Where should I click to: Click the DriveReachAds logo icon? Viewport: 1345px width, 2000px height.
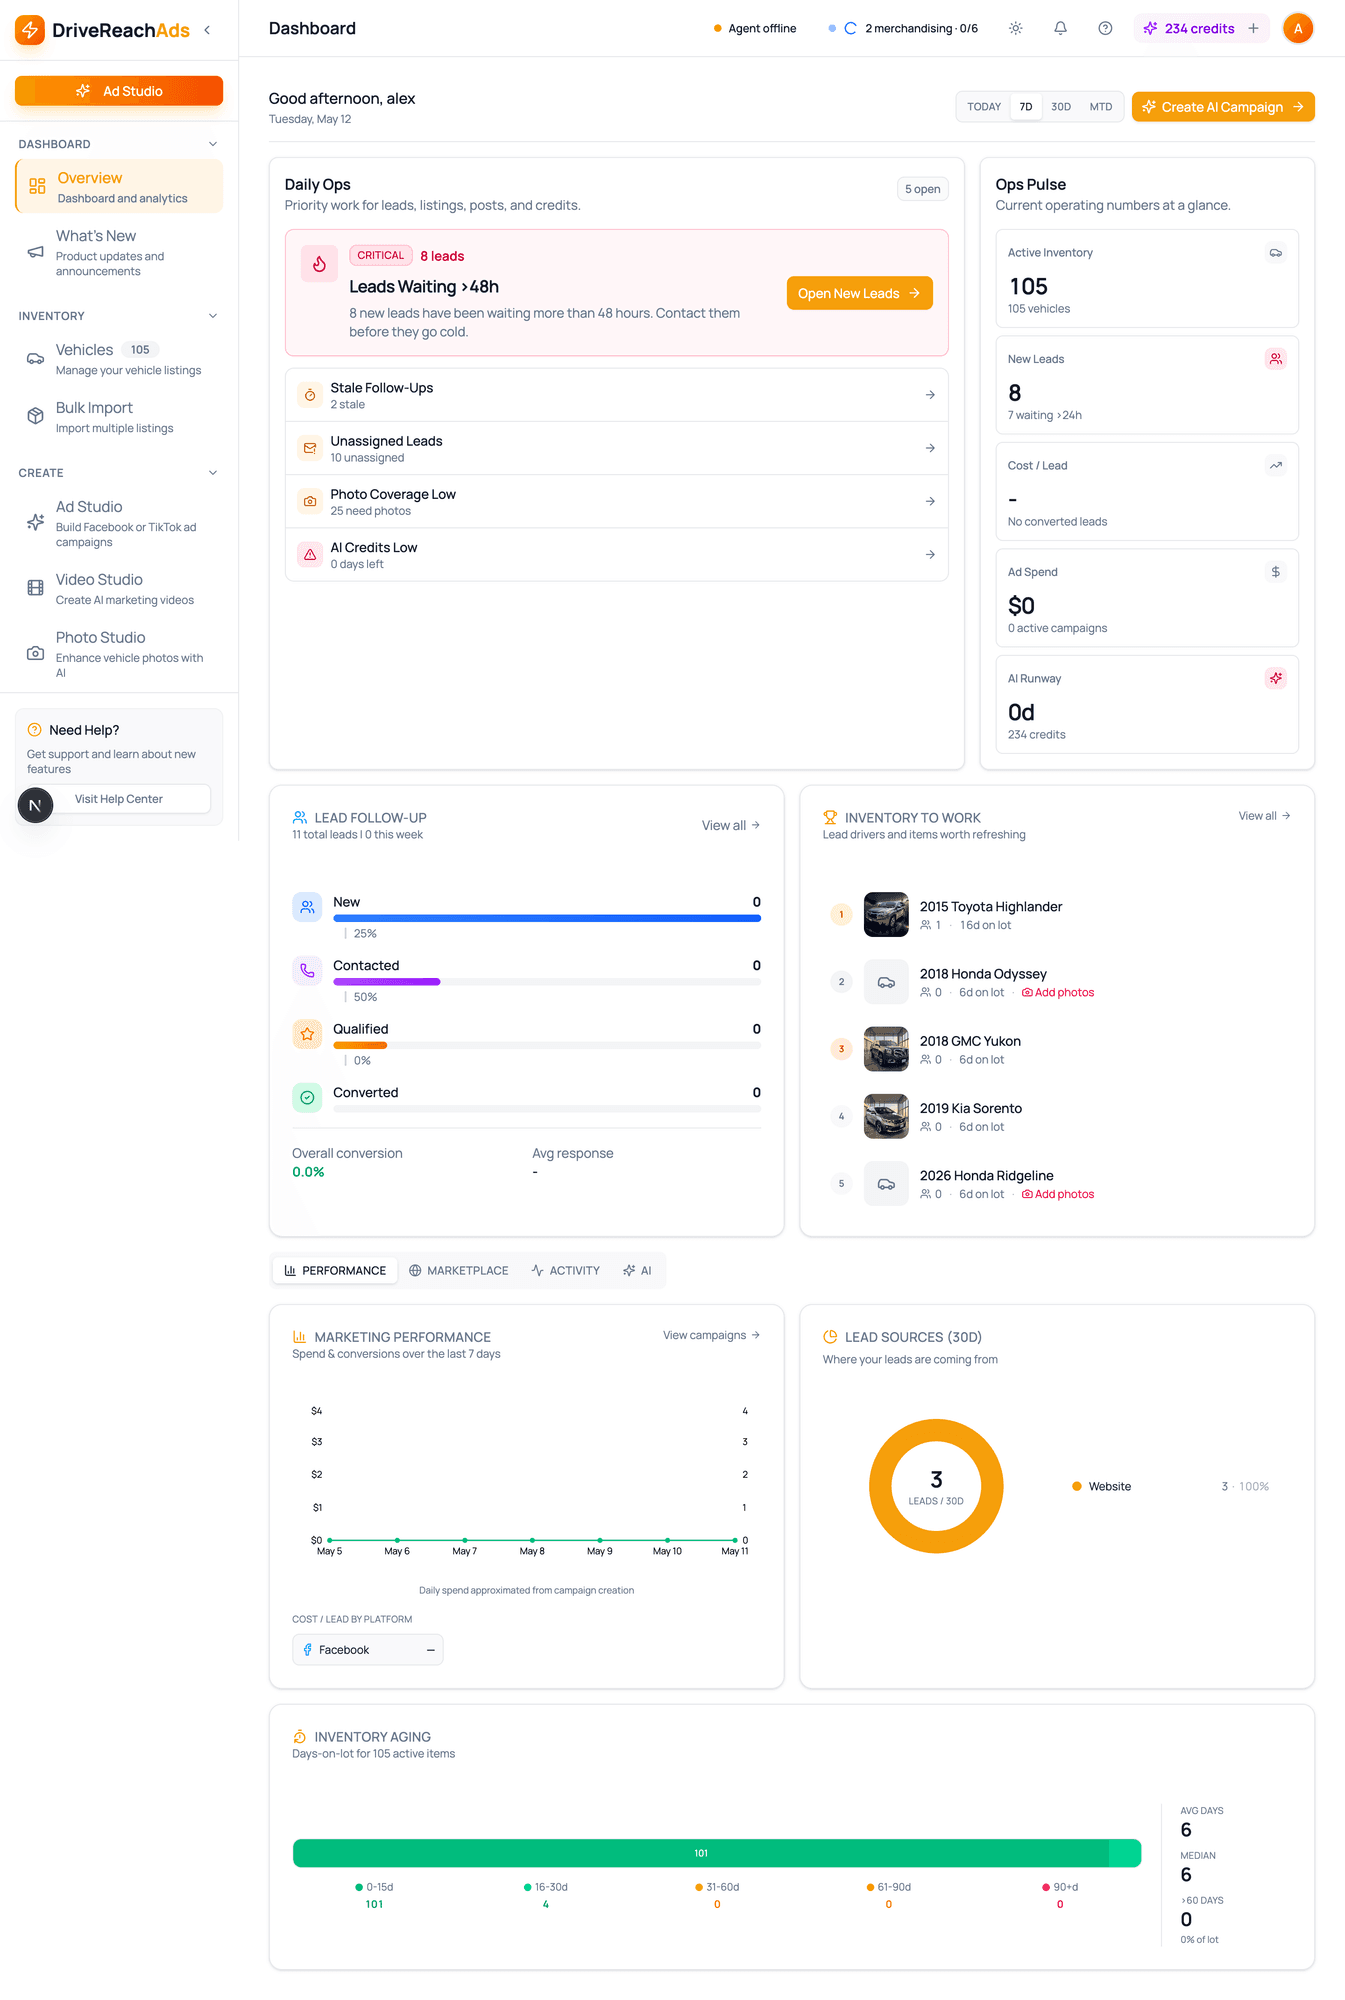point(30,30)
